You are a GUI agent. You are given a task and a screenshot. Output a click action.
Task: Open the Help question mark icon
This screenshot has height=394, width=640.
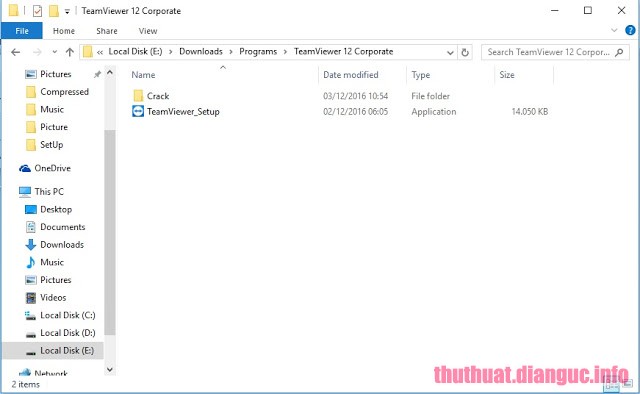click(630, 30)
